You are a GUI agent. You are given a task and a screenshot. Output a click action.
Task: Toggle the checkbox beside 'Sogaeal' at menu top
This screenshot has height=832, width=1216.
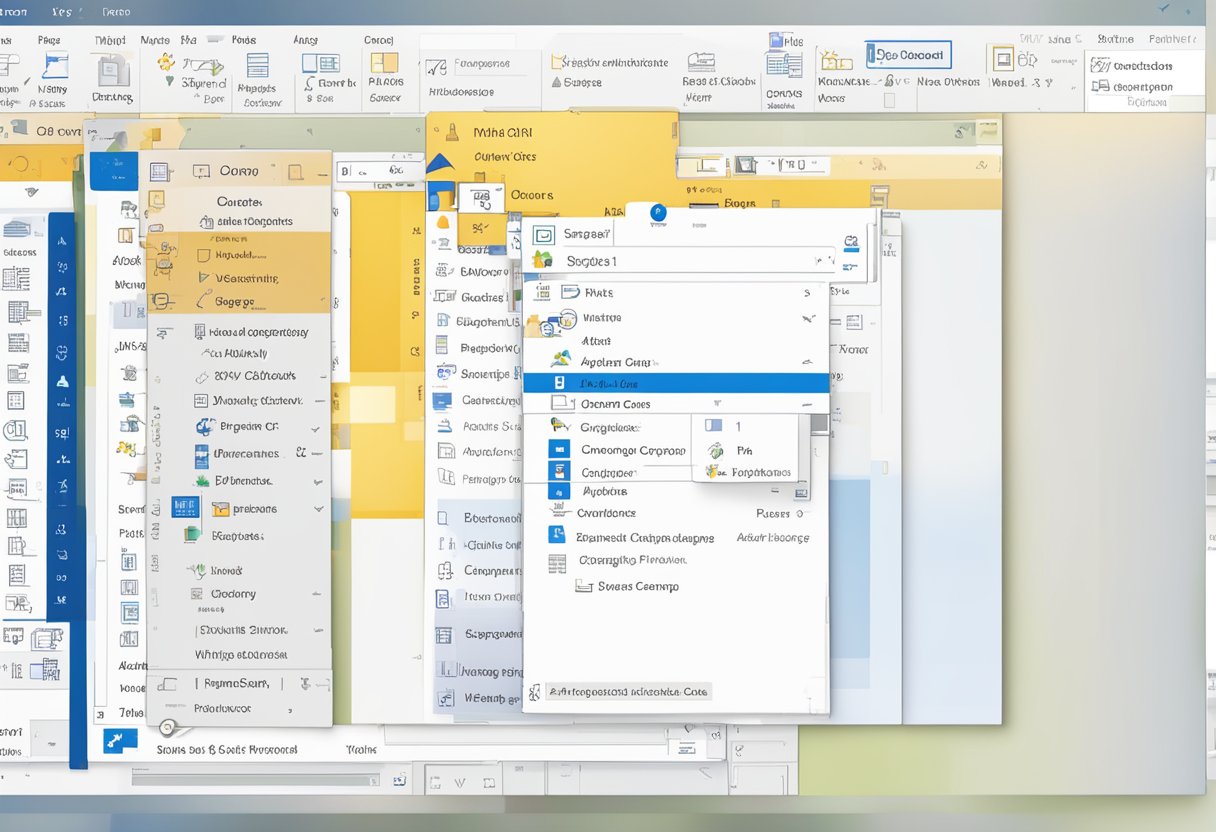click(543, 235)
